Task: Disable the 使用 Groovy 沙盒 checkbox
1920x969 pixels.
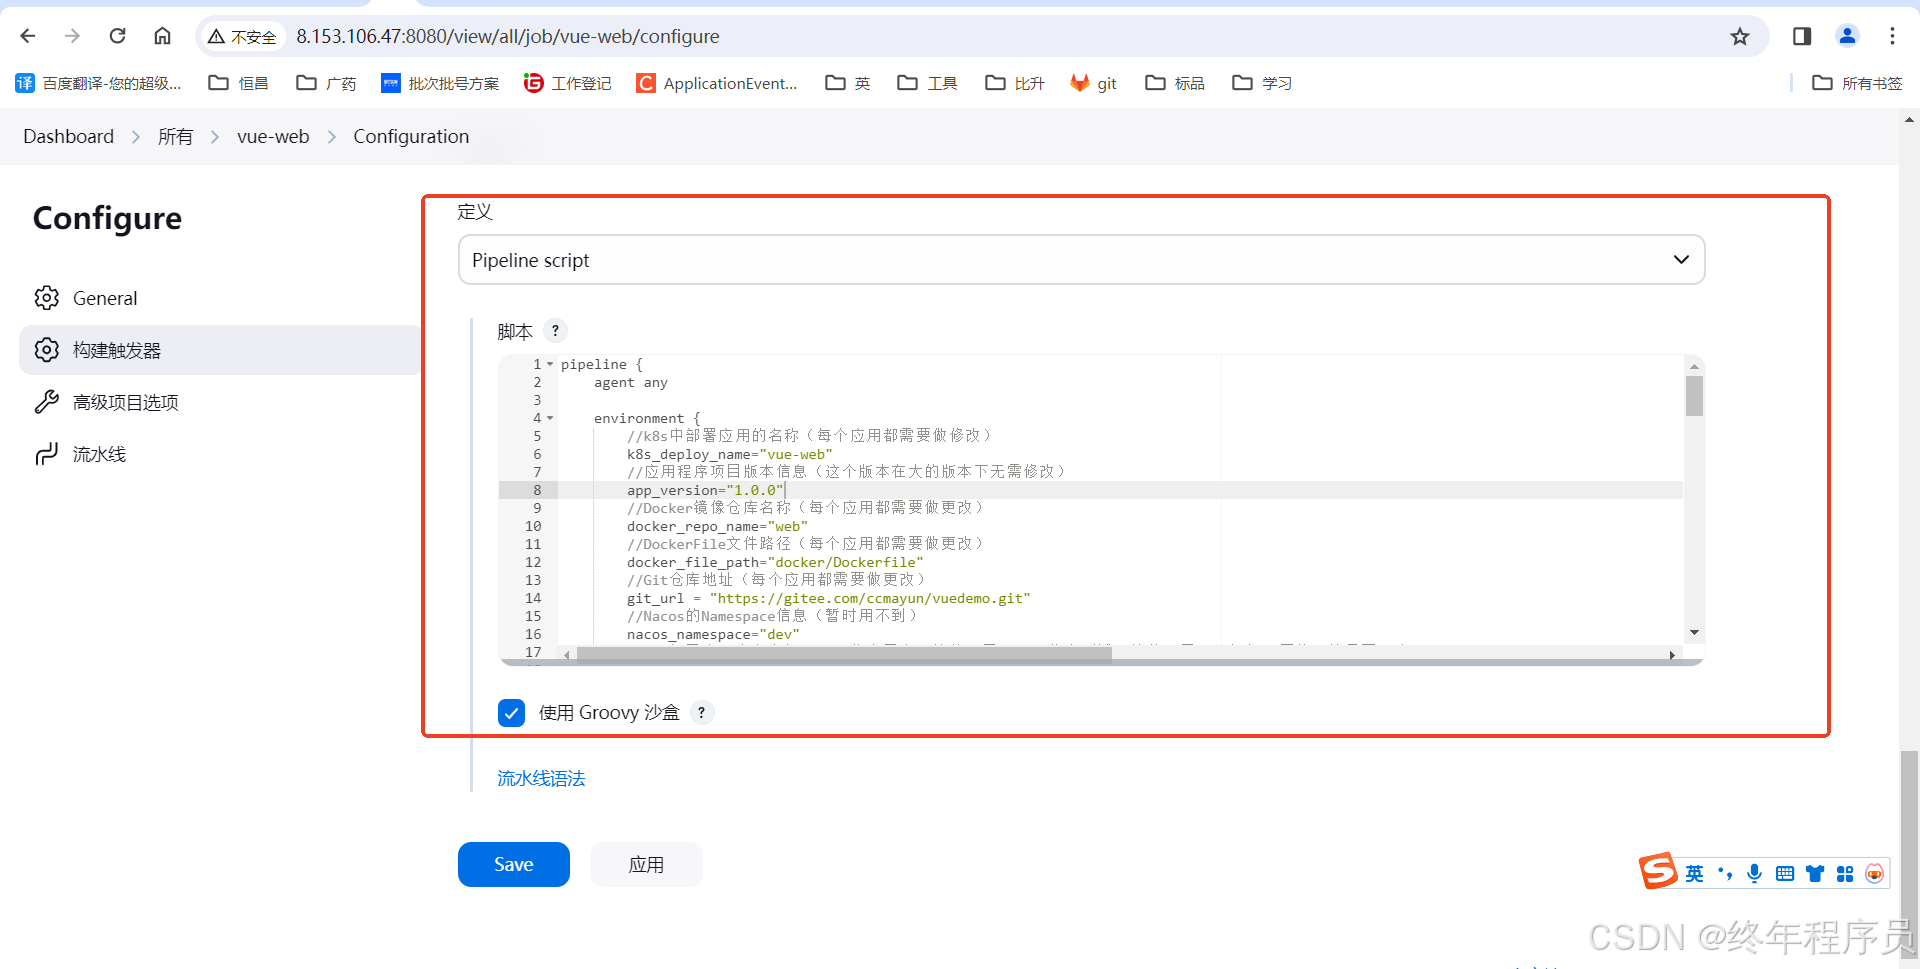Action: pyautogui.click(x=511, y=712)
